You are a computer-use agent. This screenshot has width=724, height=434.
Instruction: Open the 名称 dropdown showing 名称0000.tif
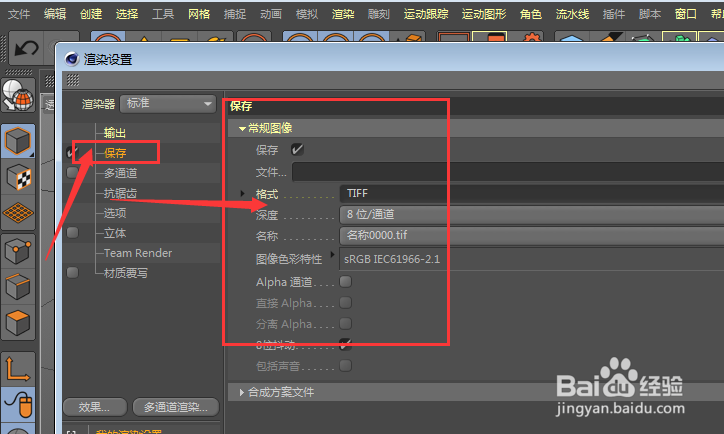click(x=531, y=235)
